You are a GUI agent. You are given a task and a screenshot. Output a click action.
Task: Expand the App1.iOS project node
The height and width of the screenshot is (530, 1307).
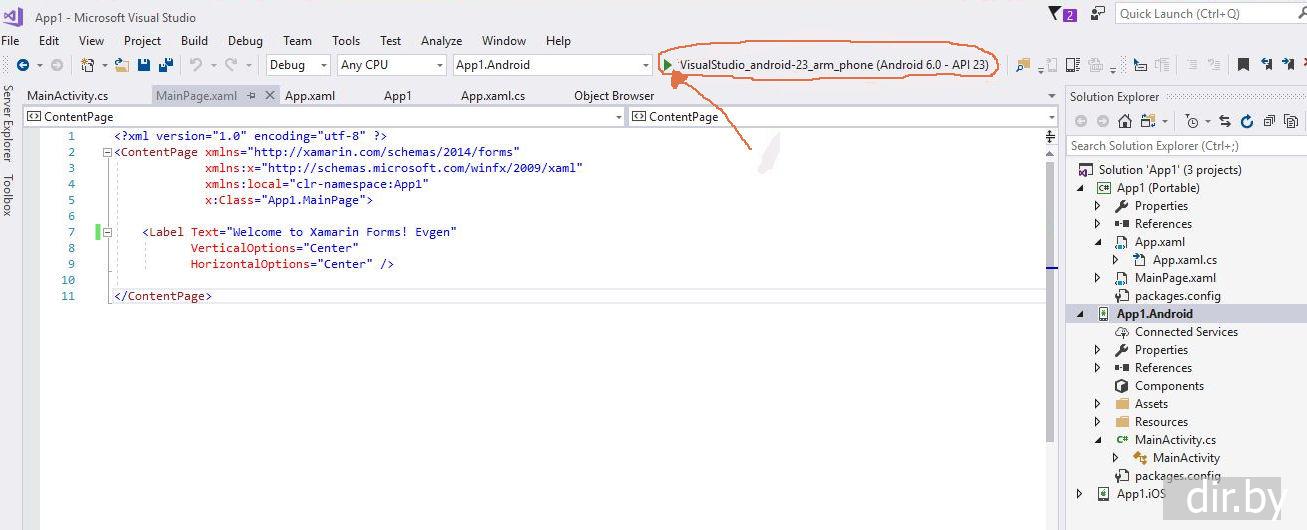coord(1079,494)
